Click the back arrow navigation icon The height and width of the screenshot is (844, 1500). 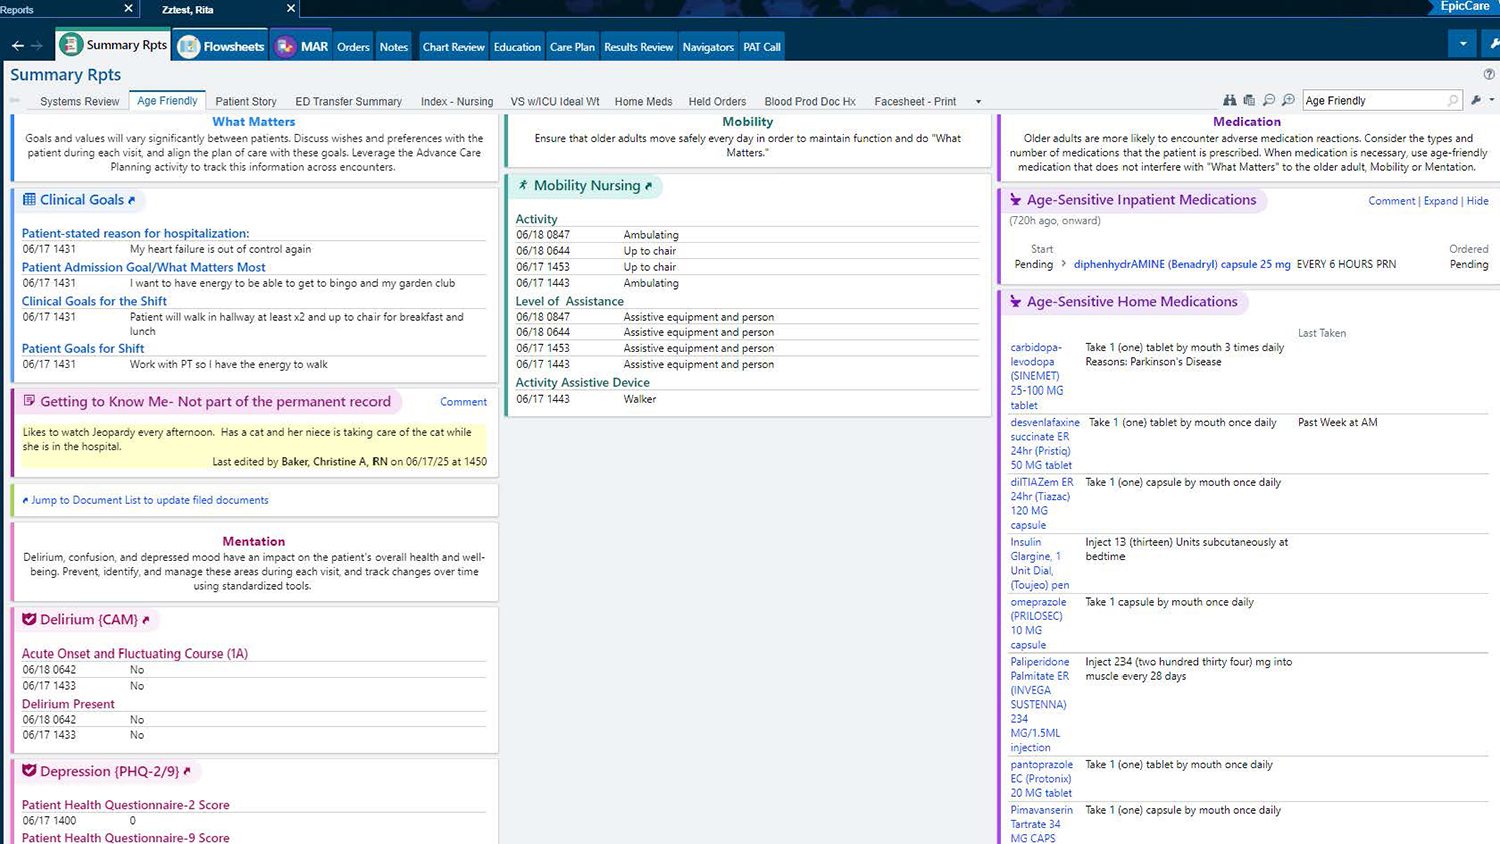pos(17,46)
